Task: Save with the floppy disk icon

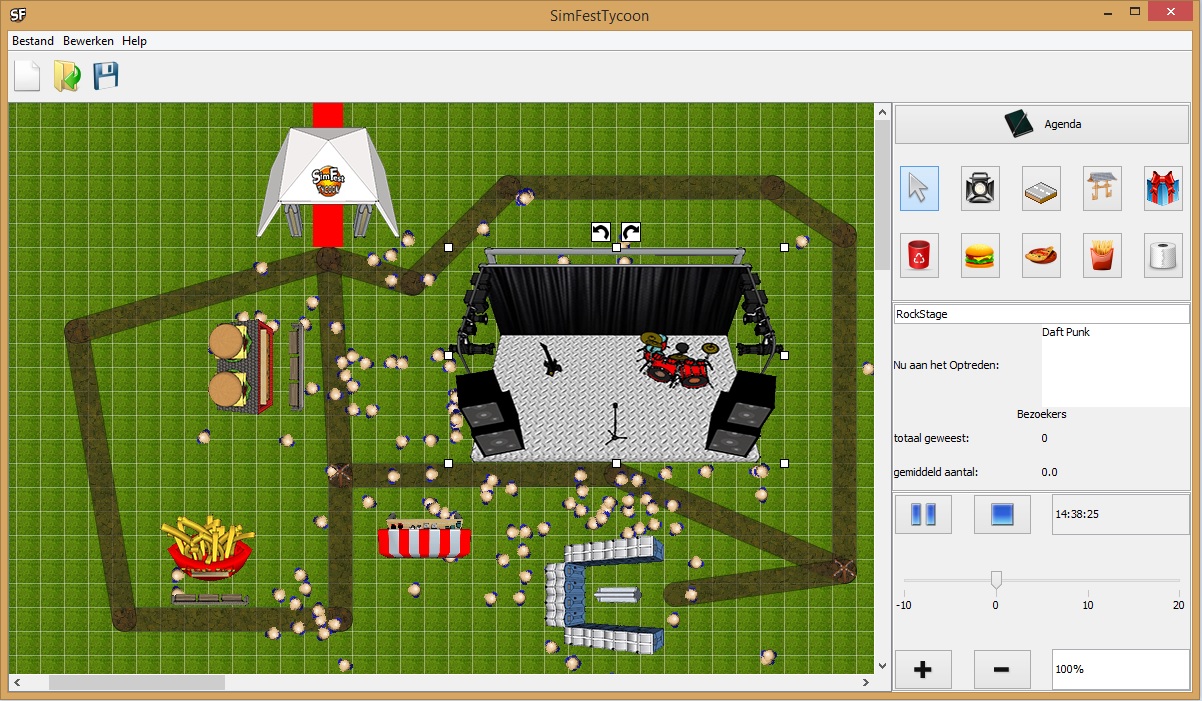Action: 106,76
